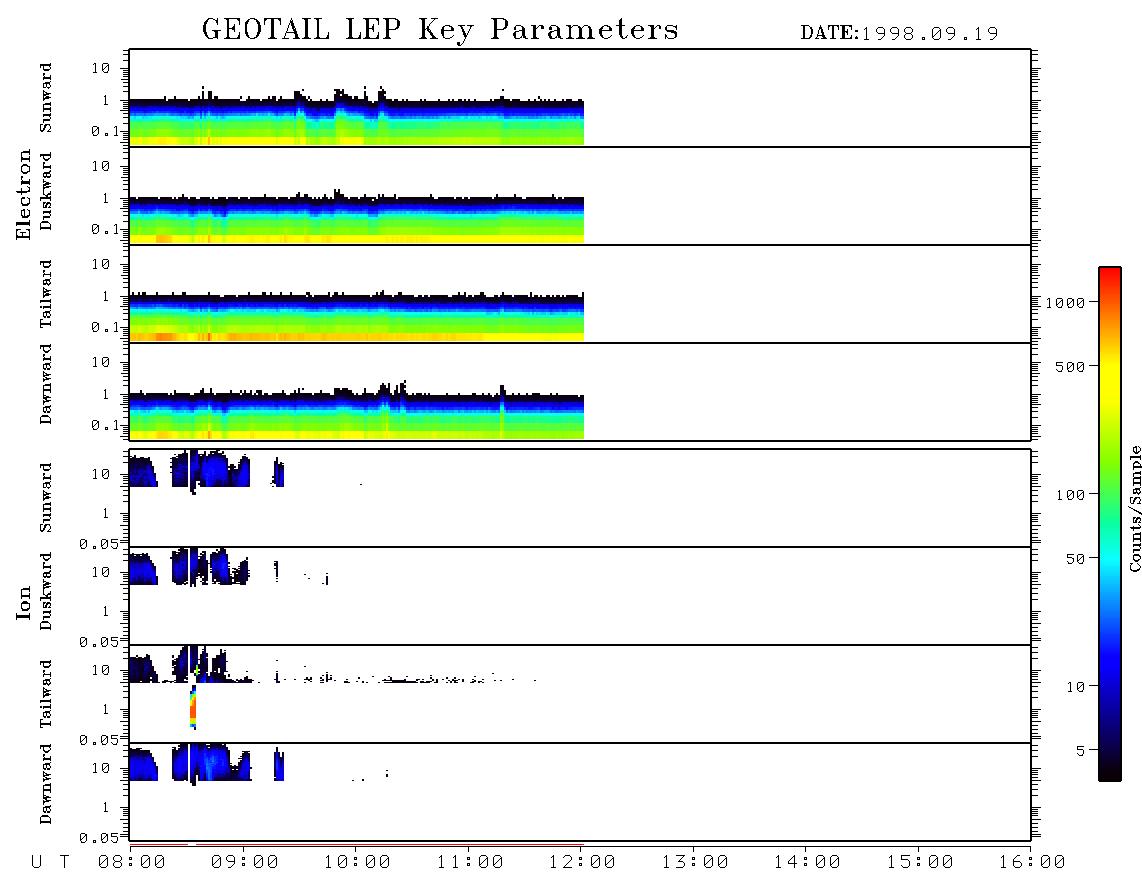Click the 'Counts/Sample' color scale title
Viewport: 1142px width, 880px height.
(1134, 508)
